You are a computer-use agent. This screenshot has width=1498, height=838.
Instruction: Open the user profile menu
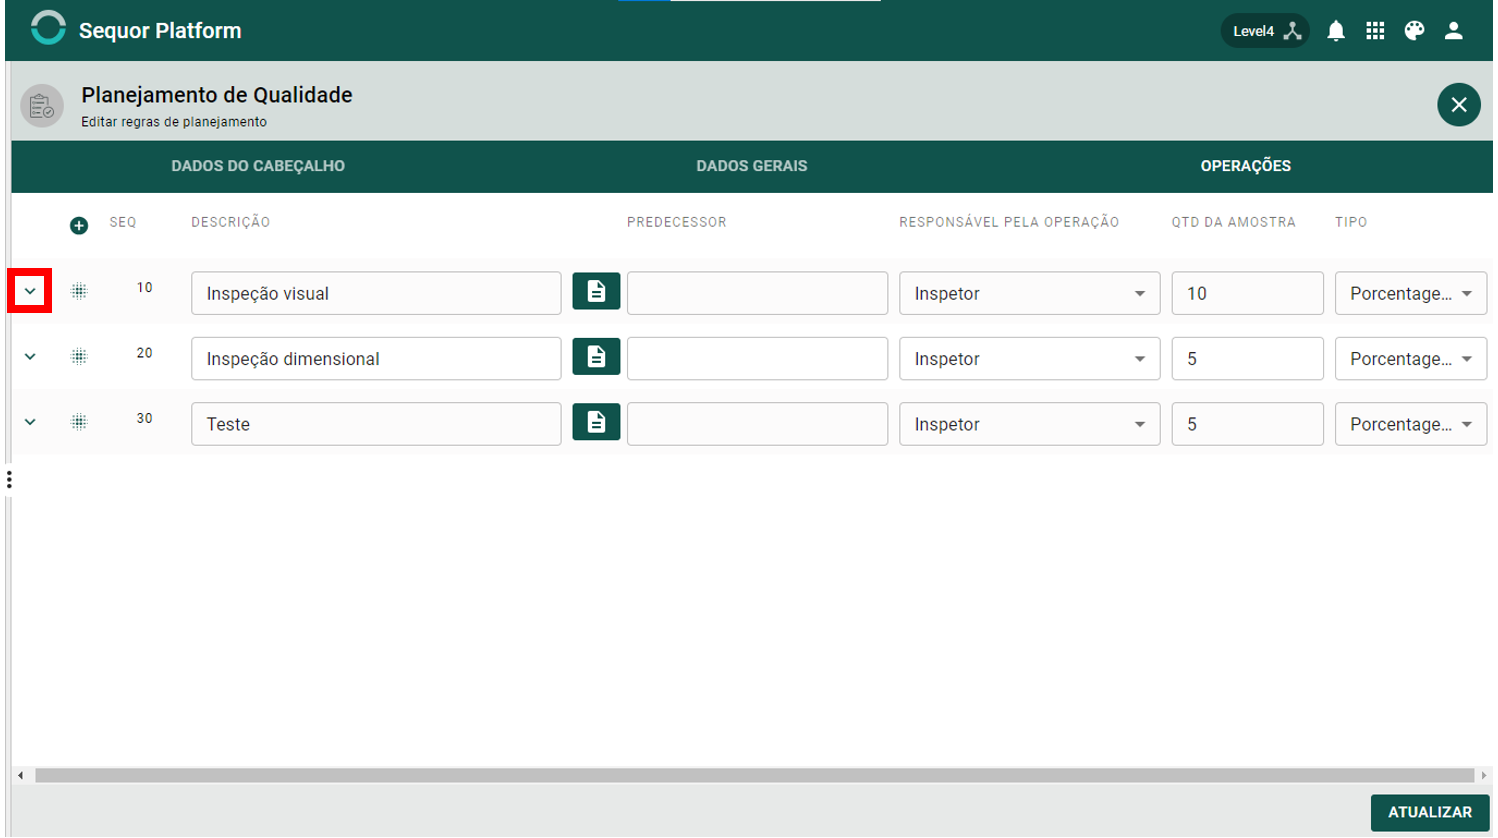pos(1454,31)
